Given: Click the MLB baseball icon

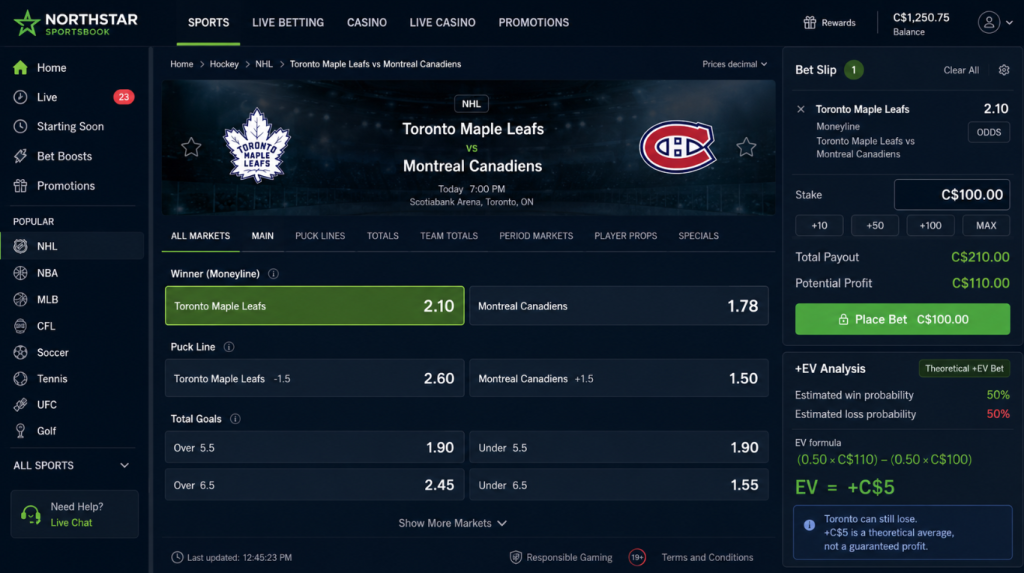Looking at the screenshot, I should (x=20, y=299).
